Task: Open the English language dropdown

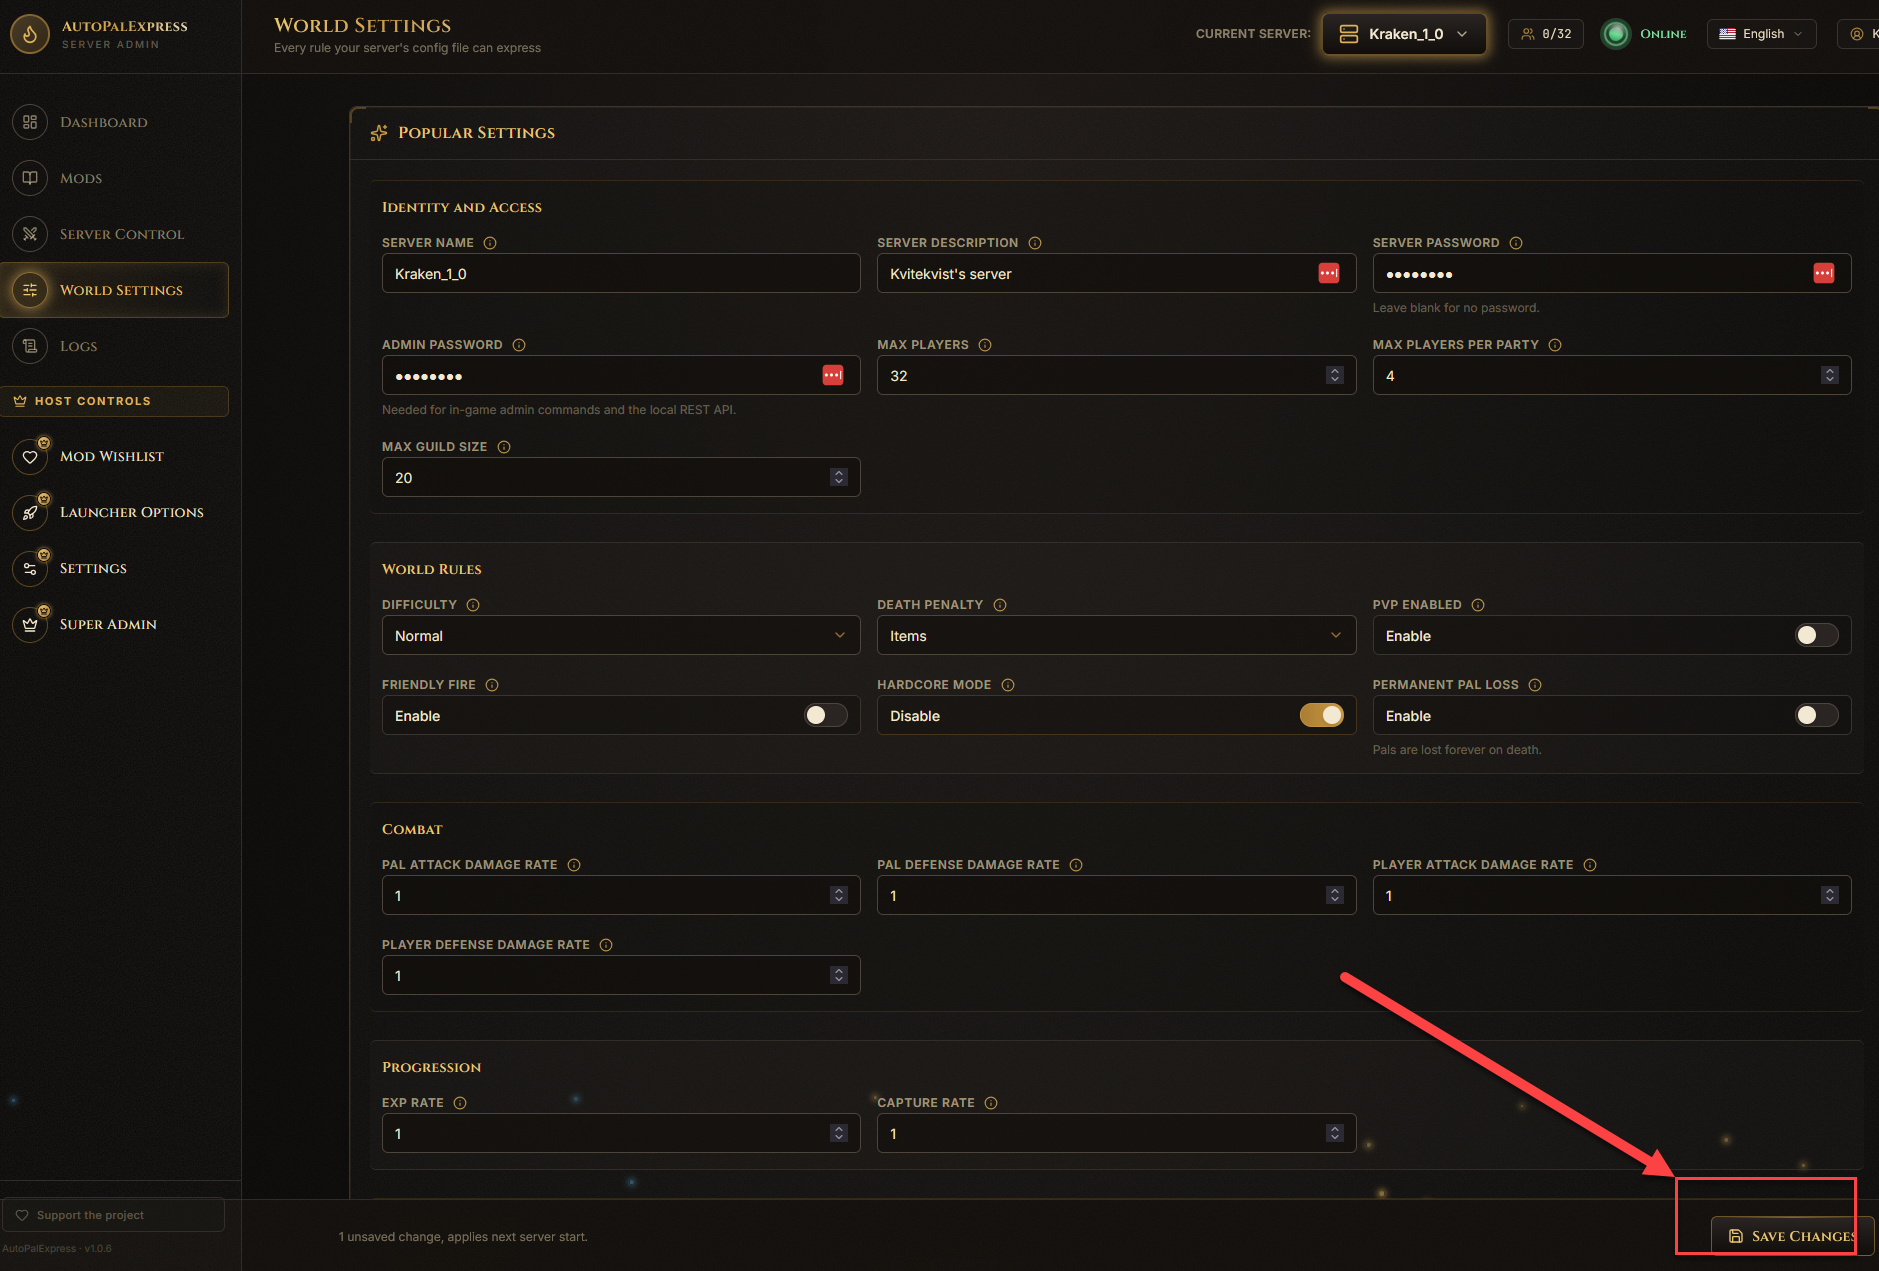Action: coord(1761,34)
